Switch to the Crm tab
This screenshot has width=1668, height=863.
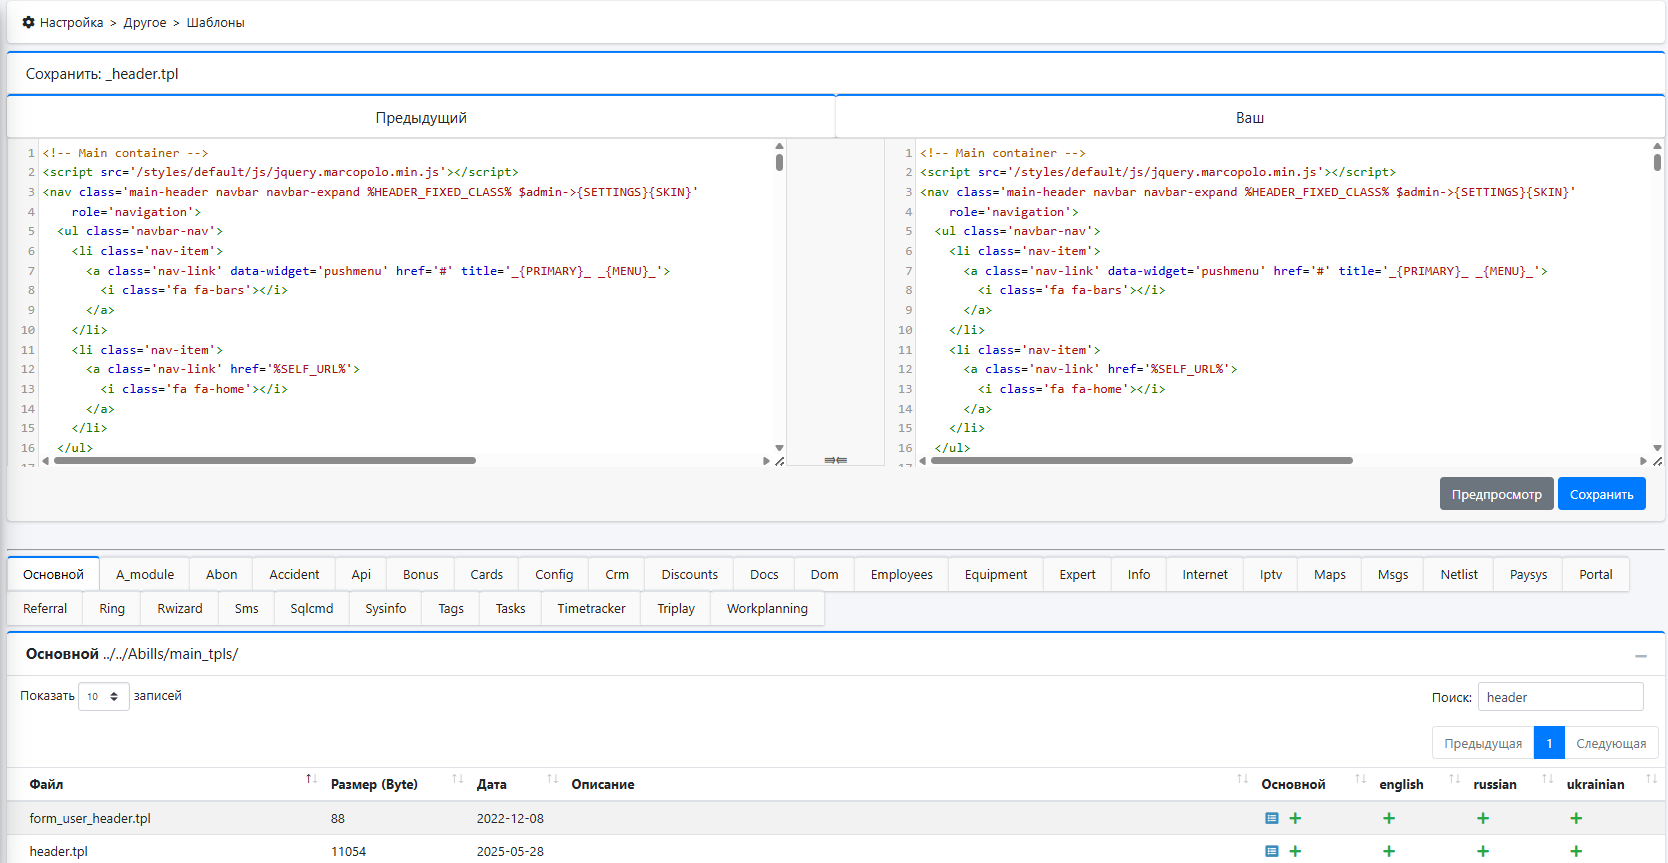[x=617, y=574]
